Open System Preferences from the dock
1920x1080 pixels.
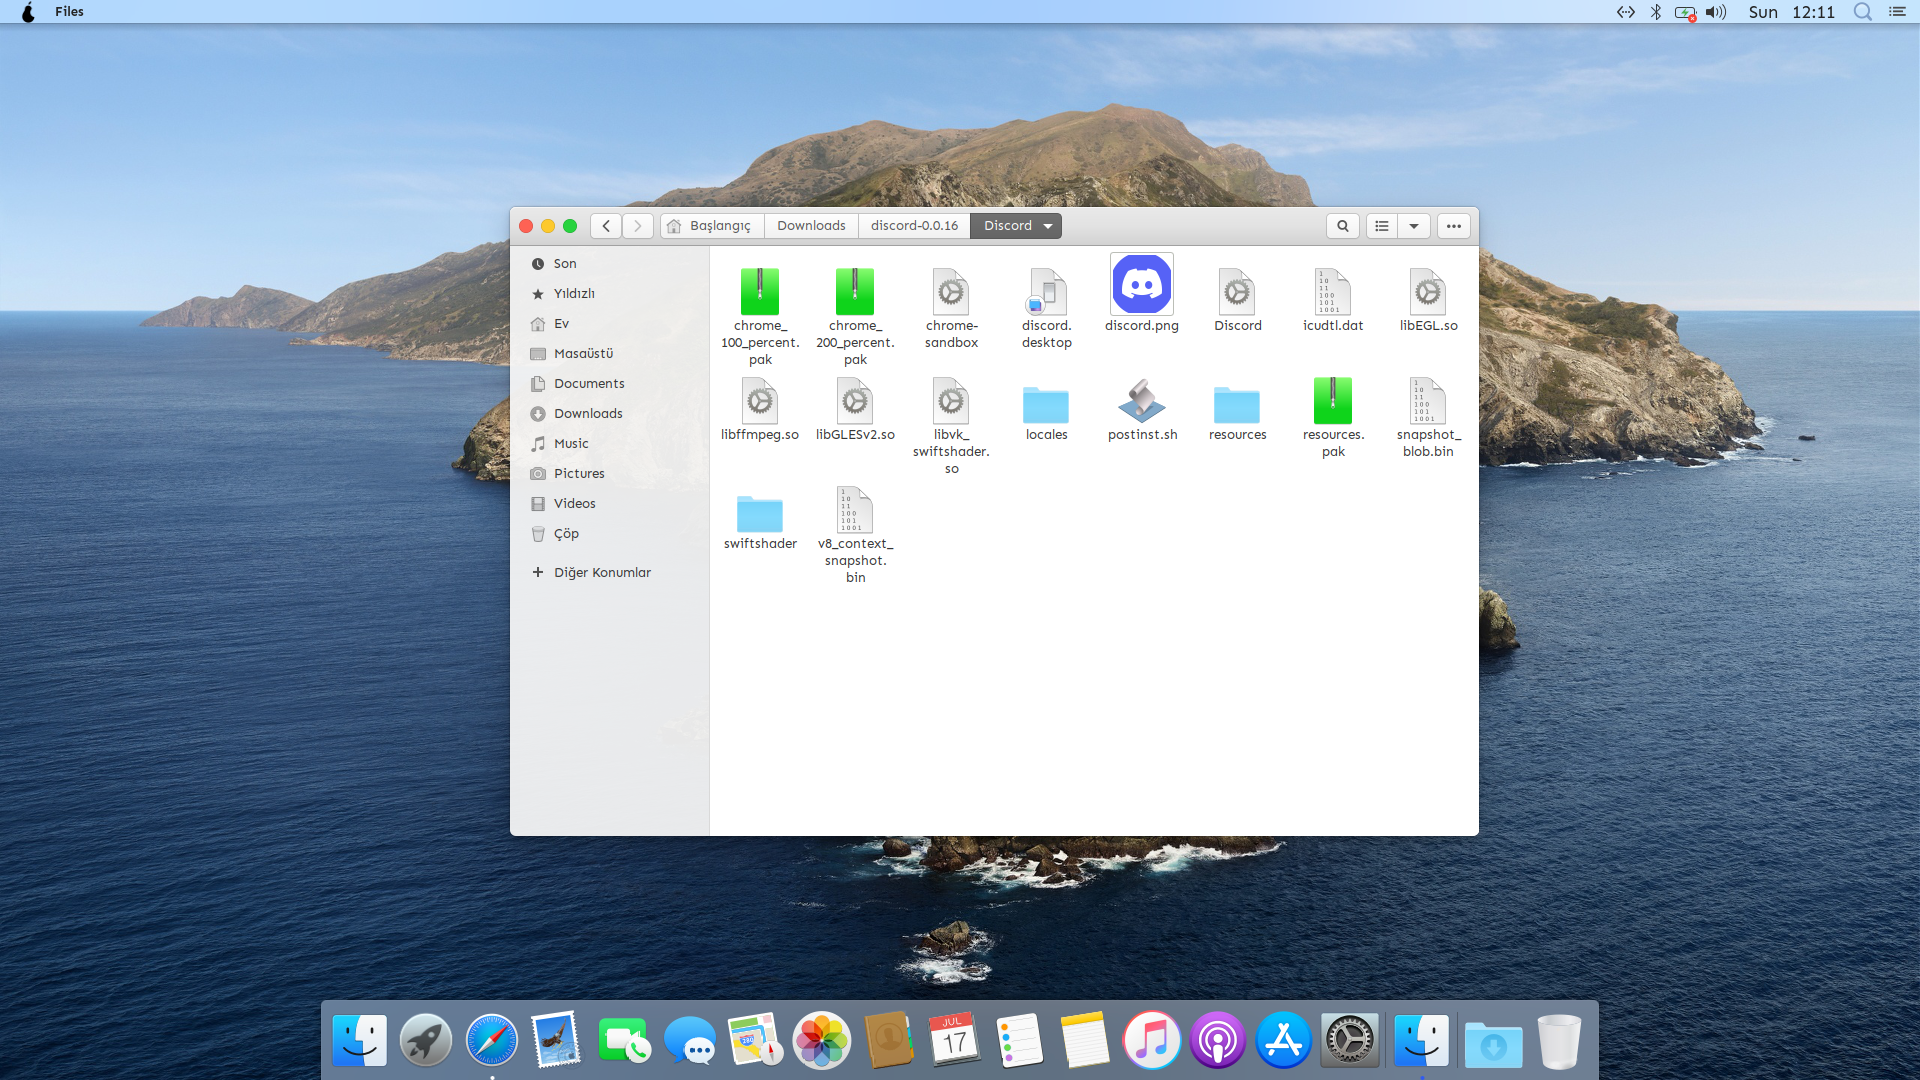(x=1350, y=1041)
